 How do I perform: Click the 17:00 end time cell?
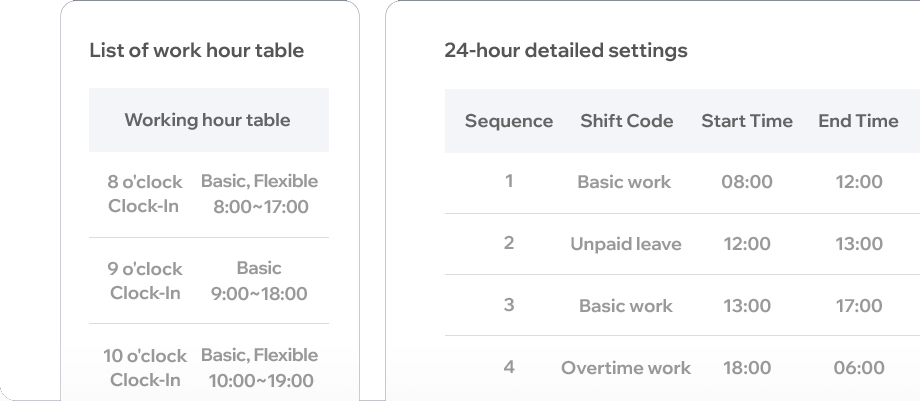pyautogui.click(x=859, y=306)
